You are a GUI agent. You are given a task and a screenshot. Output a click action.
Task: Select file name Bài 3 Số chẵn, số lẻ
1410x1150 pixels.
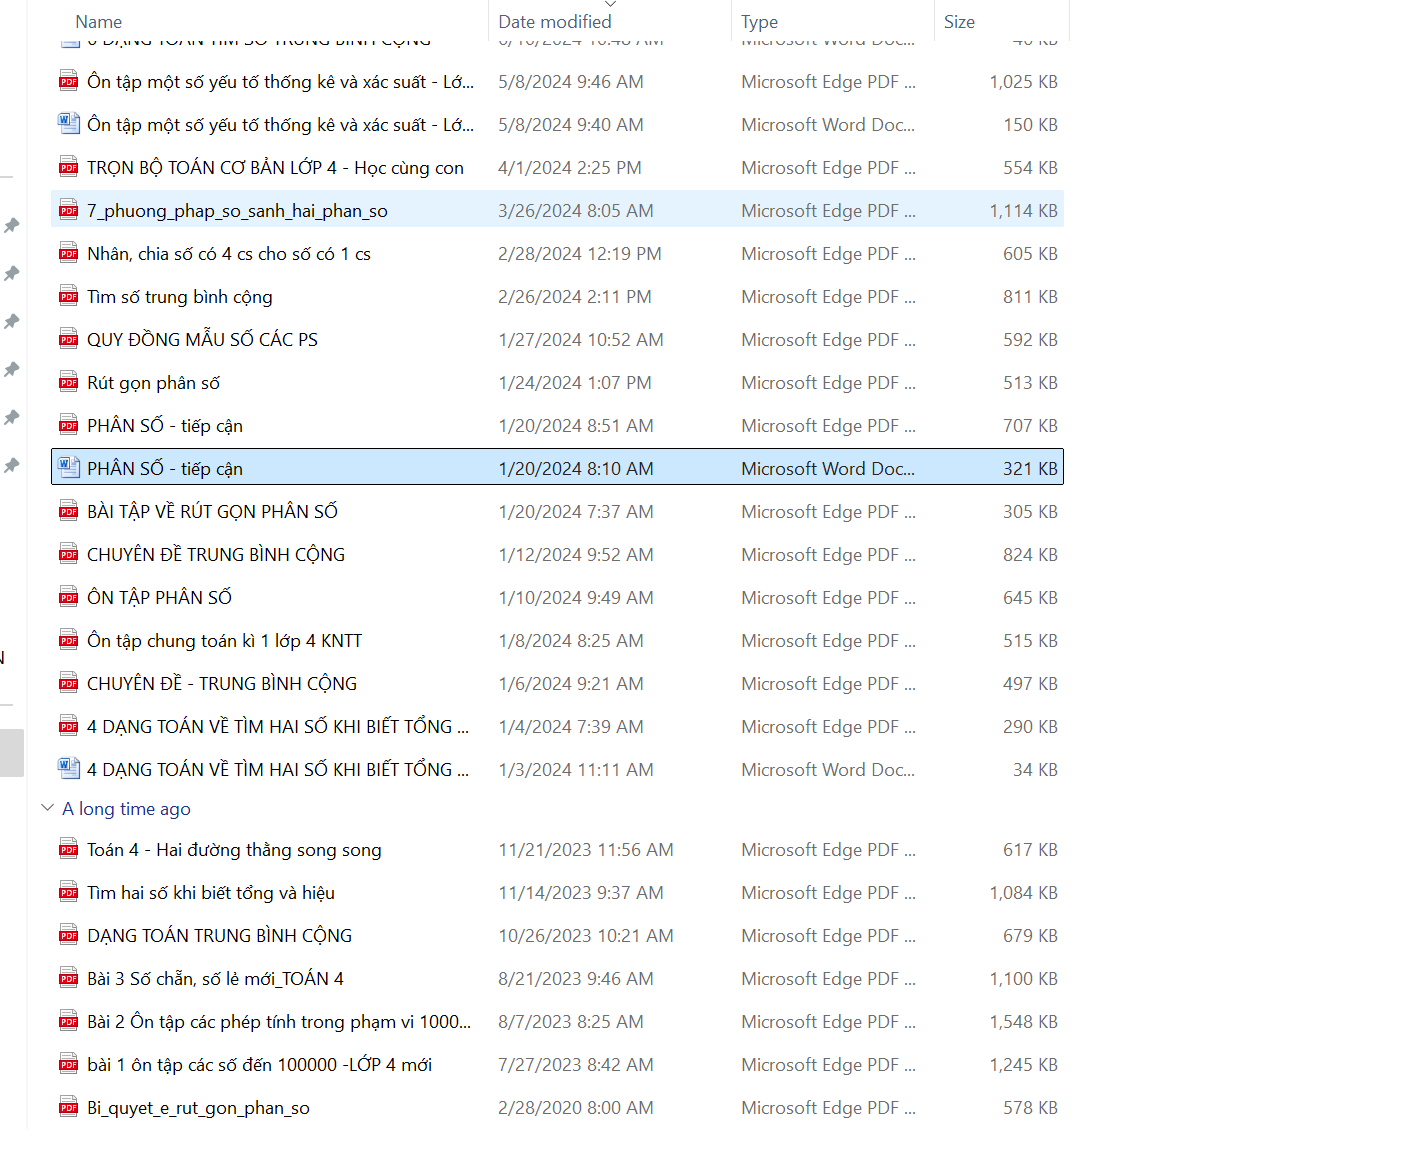click(215, 979)
